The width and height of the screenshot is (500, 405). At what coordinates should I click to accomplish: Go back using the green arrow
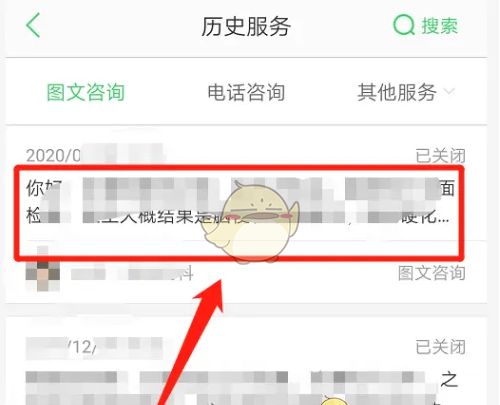click(33, 25)
